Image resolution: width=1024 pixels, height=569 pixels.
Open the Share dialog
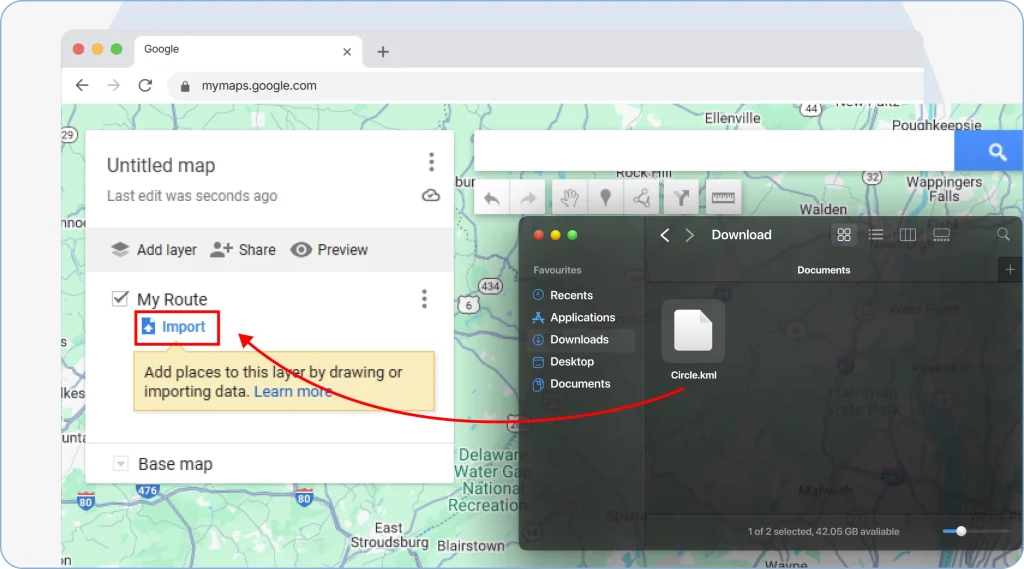[x=243, y=250]
